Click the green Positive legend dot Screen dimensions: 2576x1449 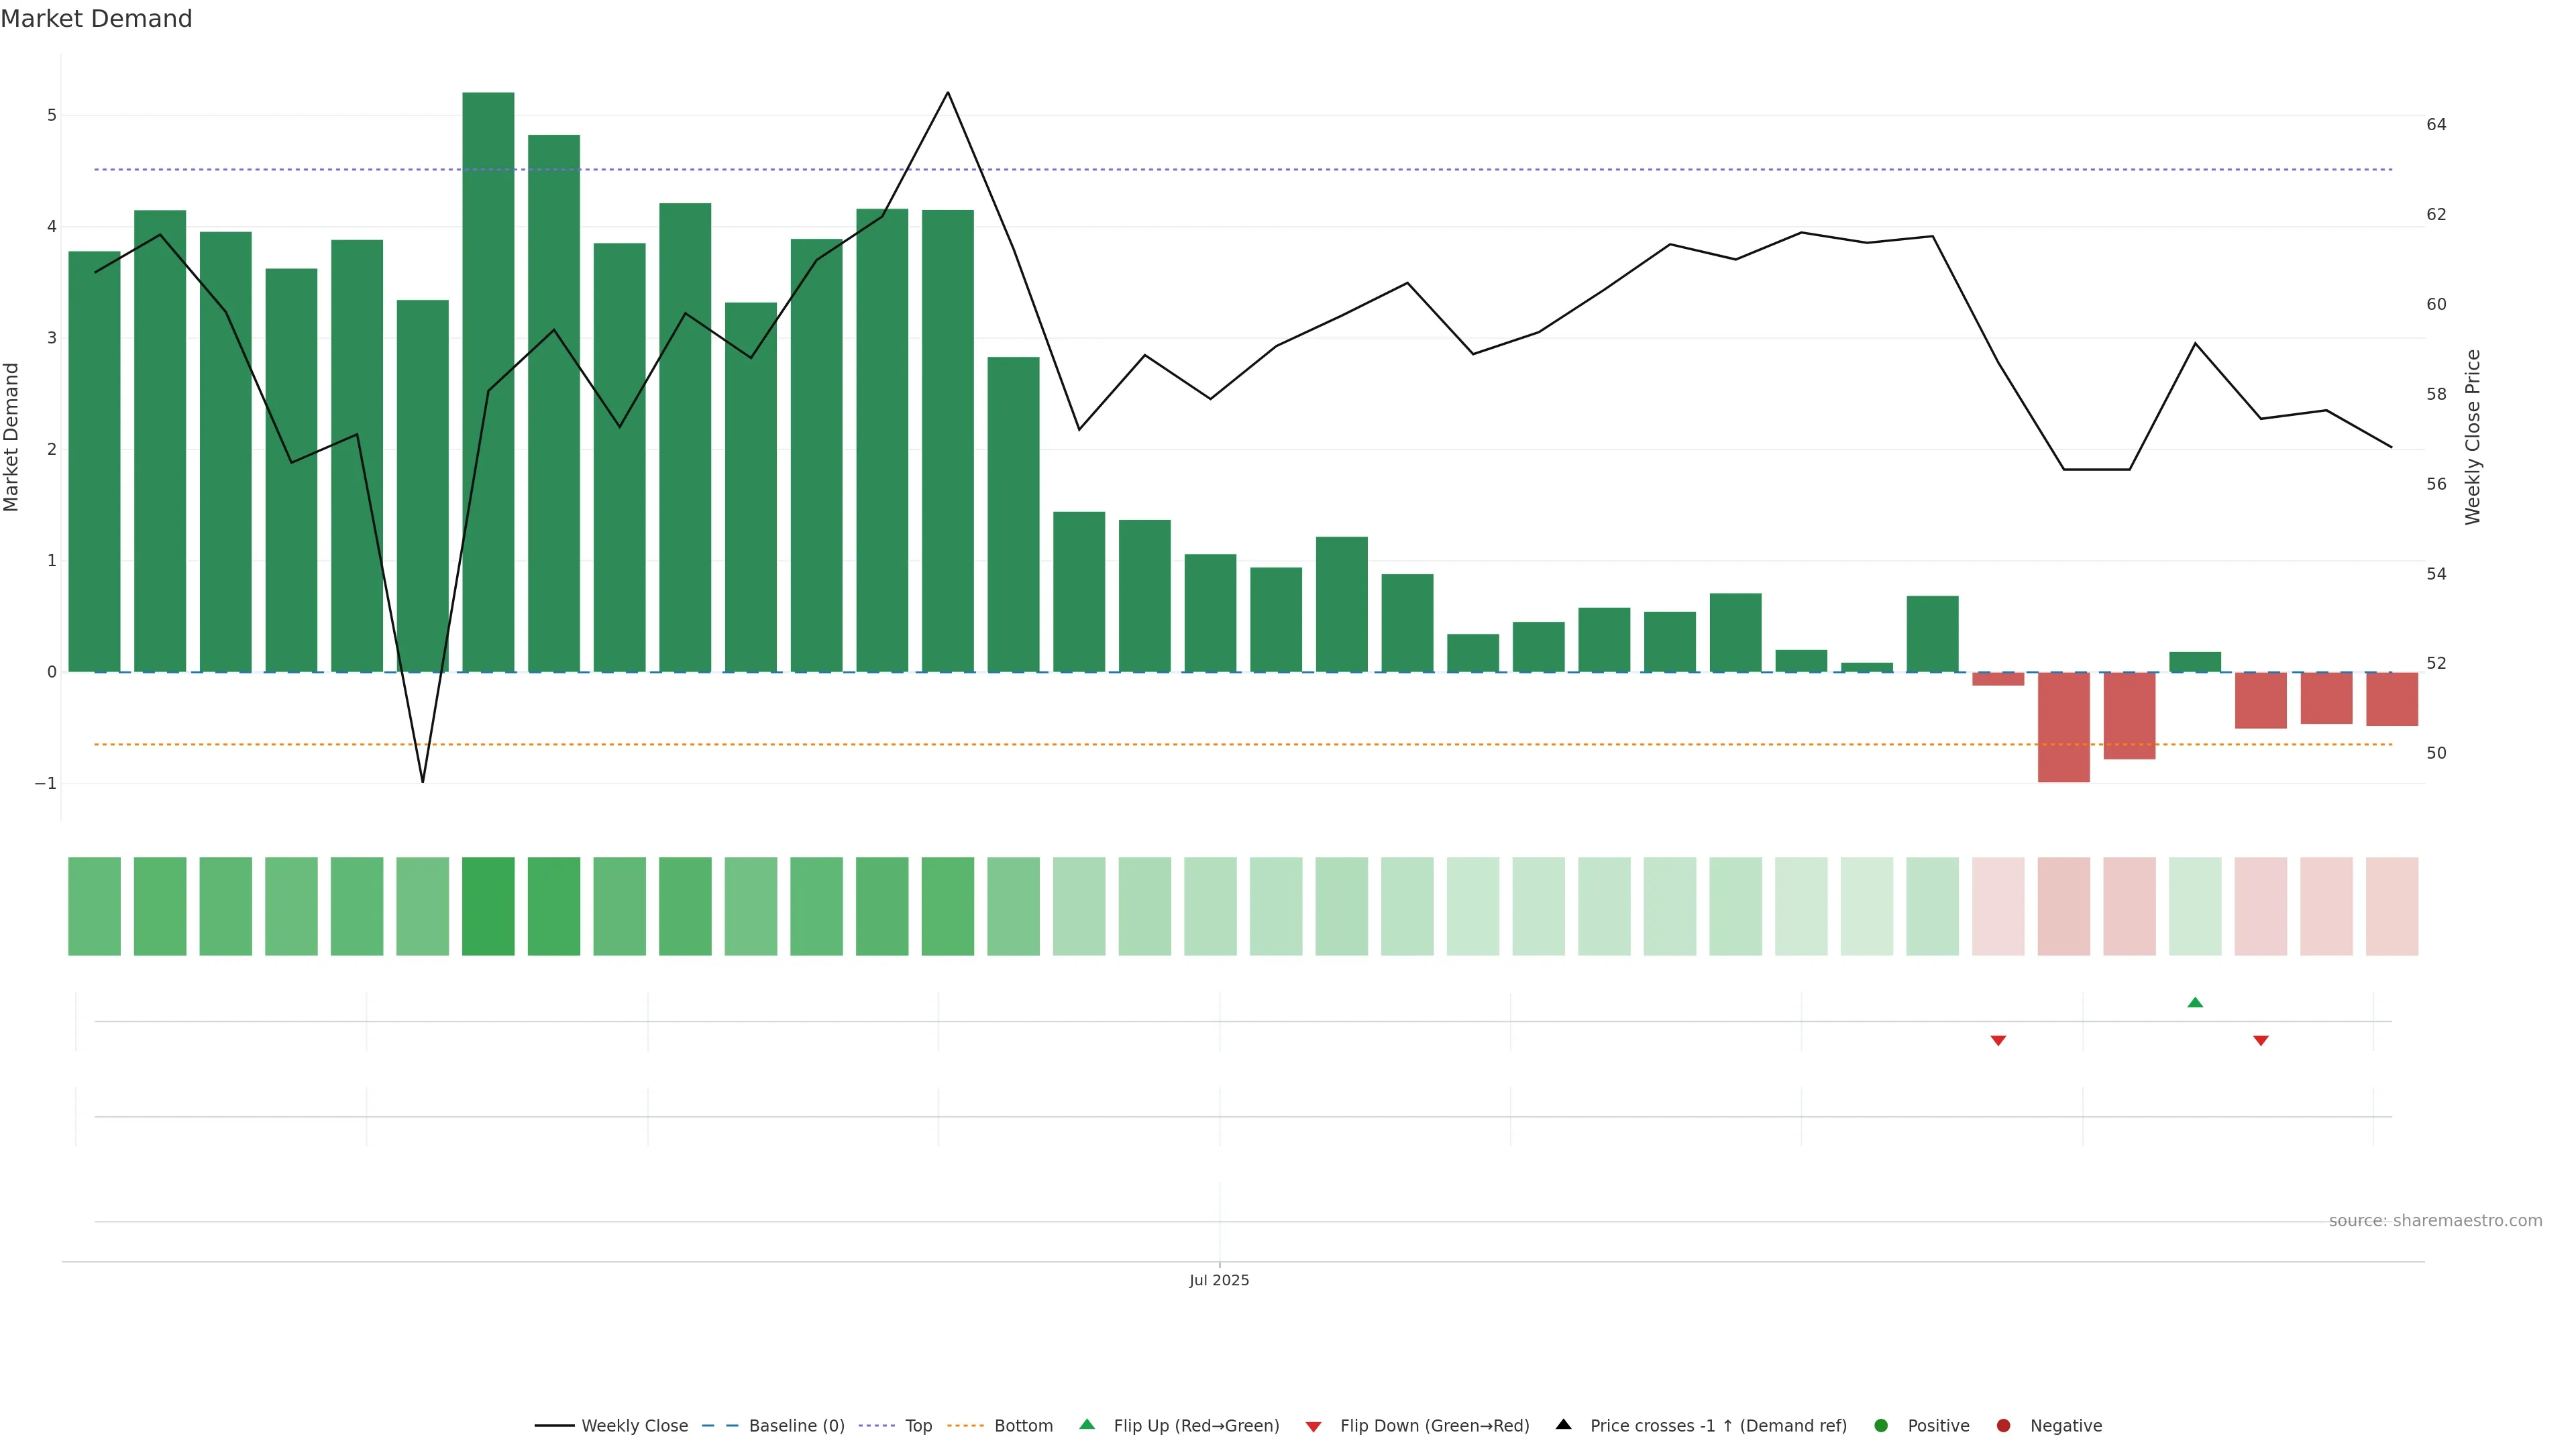click(1881, 1425)
